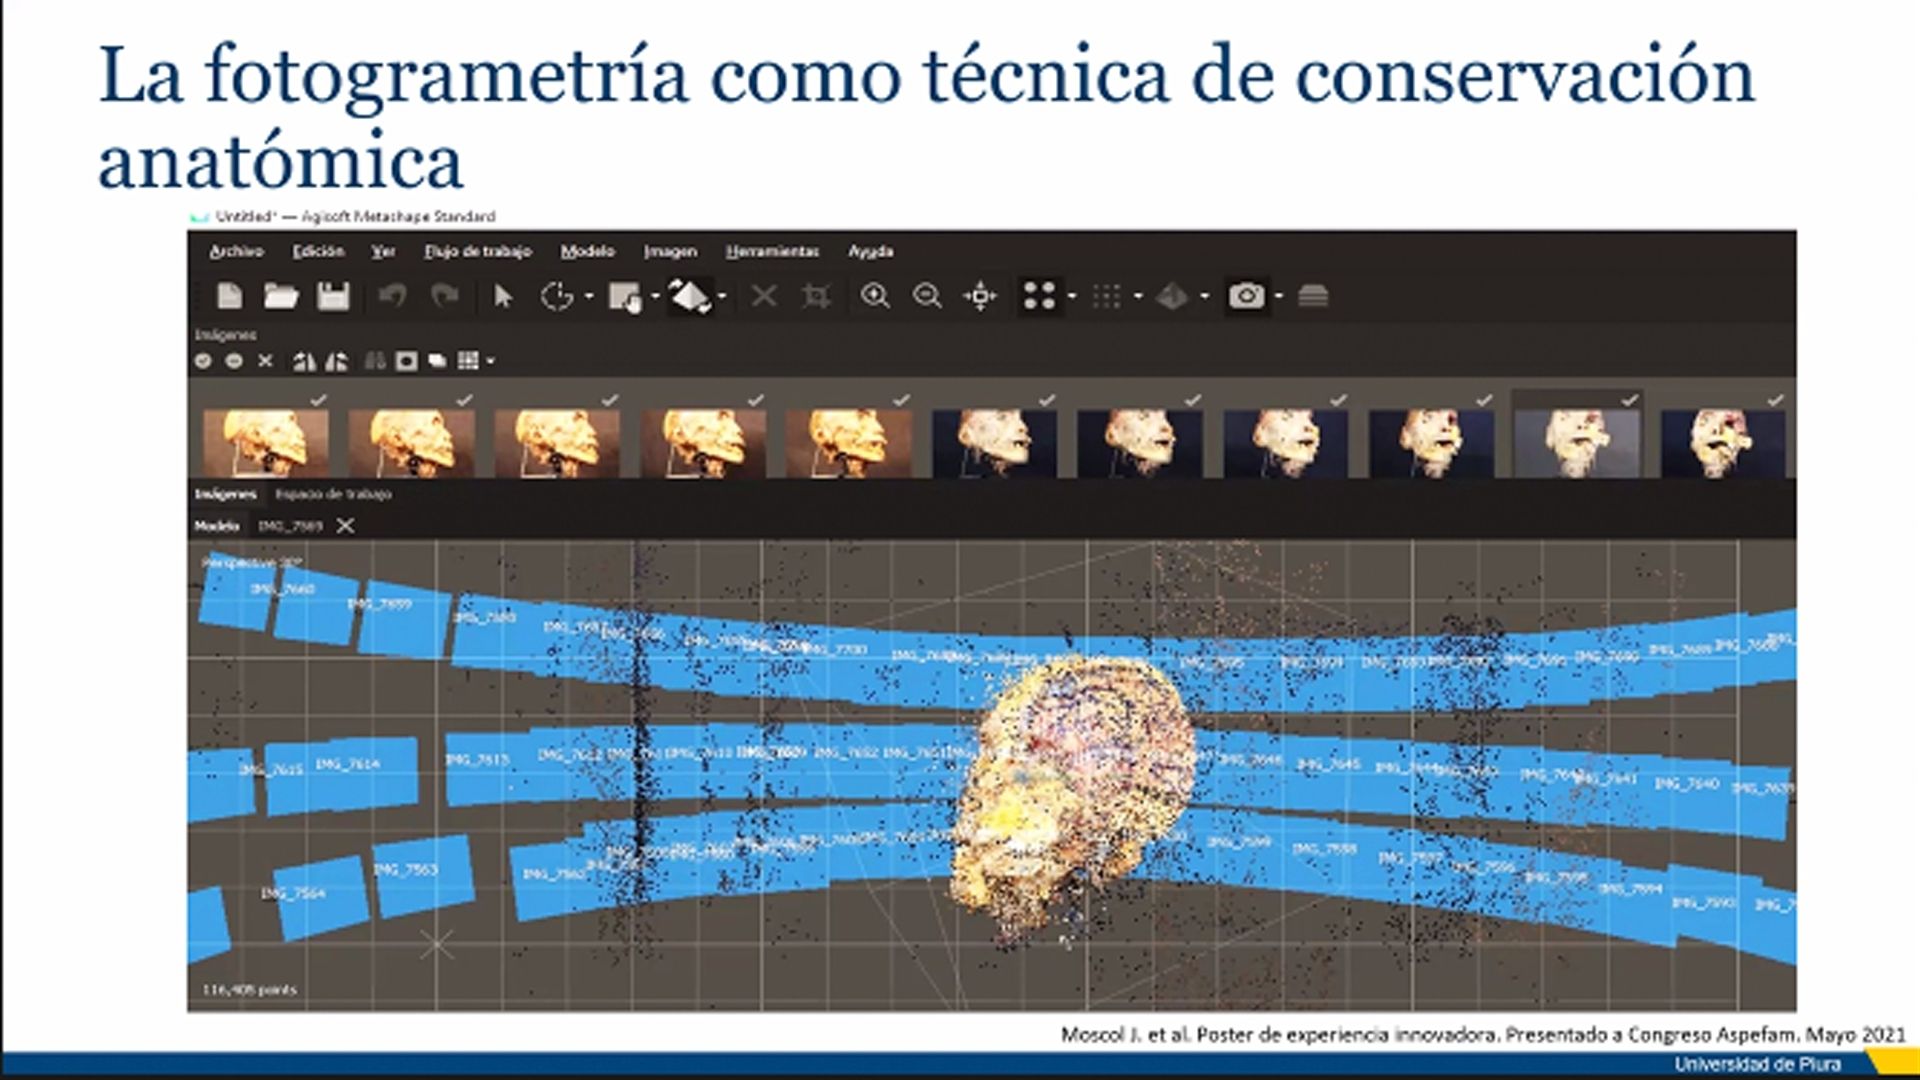Switch to Espacio de trabajo tab
The height and width of the screenshot is (1080, 1920).
[x=333, y=494]
